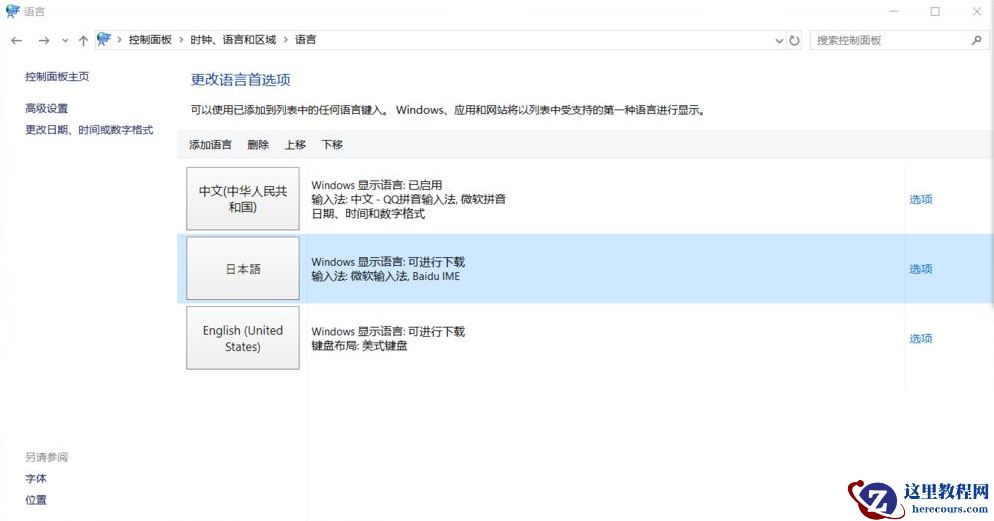Go up one level arrow
Viewport: 994px width, 521px height.
(x=83, y=41)
